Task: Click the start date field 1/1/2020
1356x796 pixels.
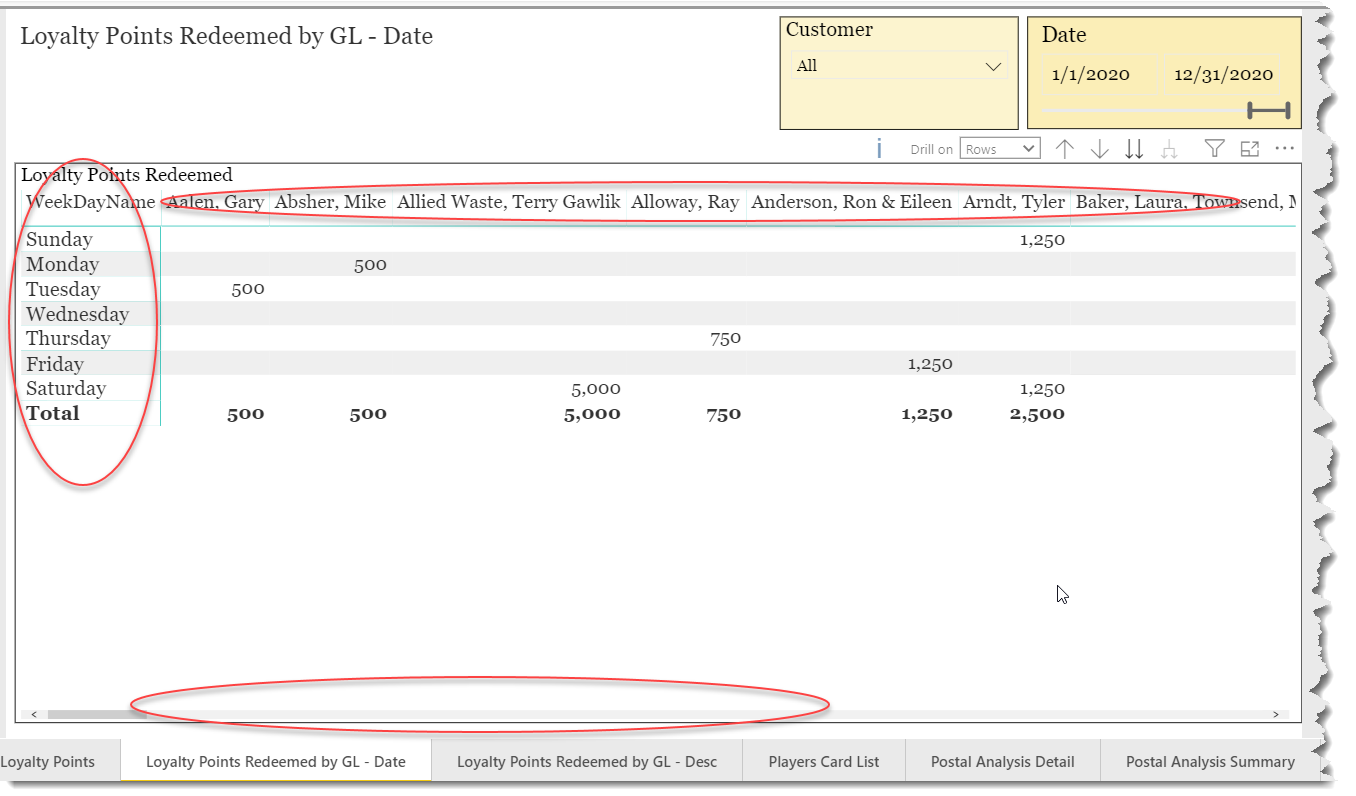Action: pyautogui.click(x=1099, y=75)
